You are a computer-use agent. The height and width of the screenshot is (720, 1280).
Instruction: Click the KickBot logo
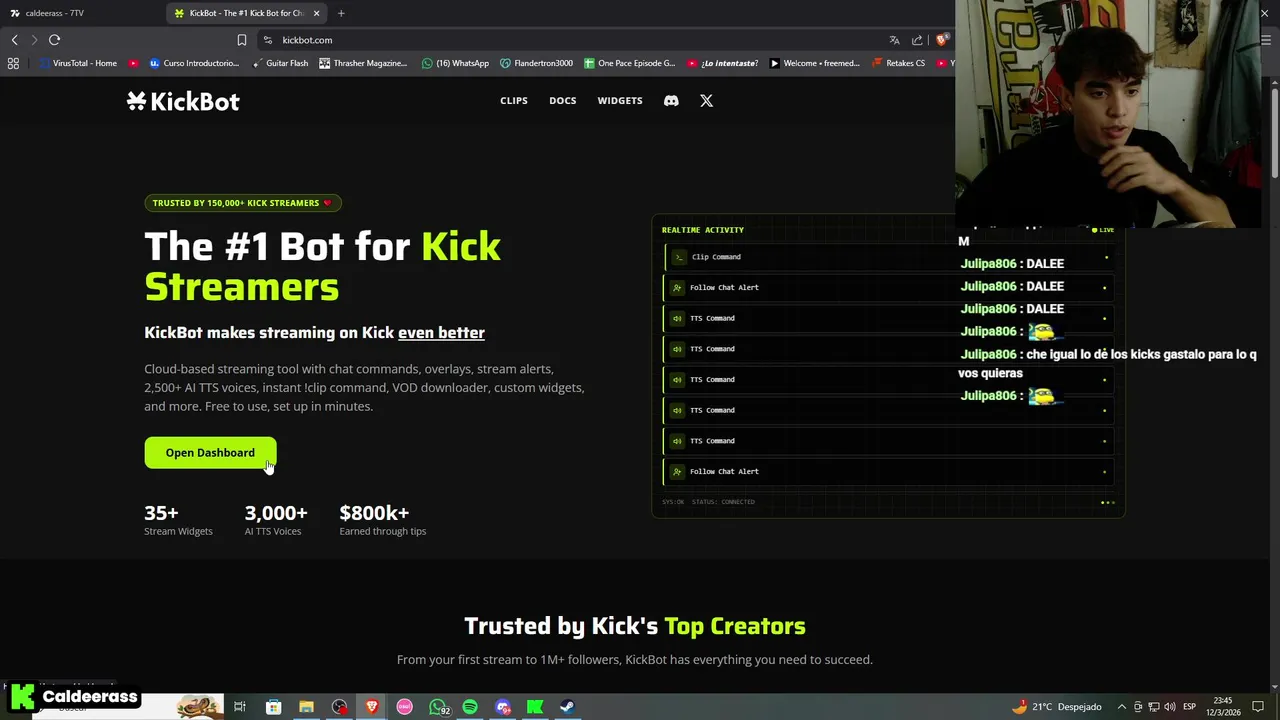[183, 101]
